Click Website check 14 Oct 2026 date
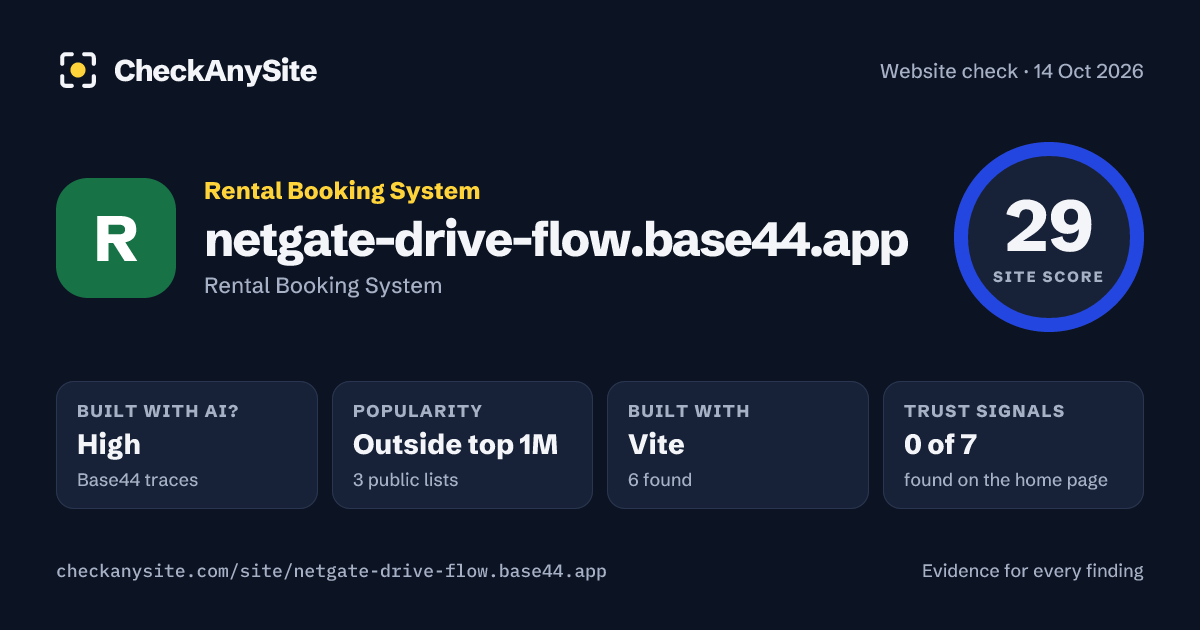This screenshot has height=630, width=1200. tap(1012, 71)
